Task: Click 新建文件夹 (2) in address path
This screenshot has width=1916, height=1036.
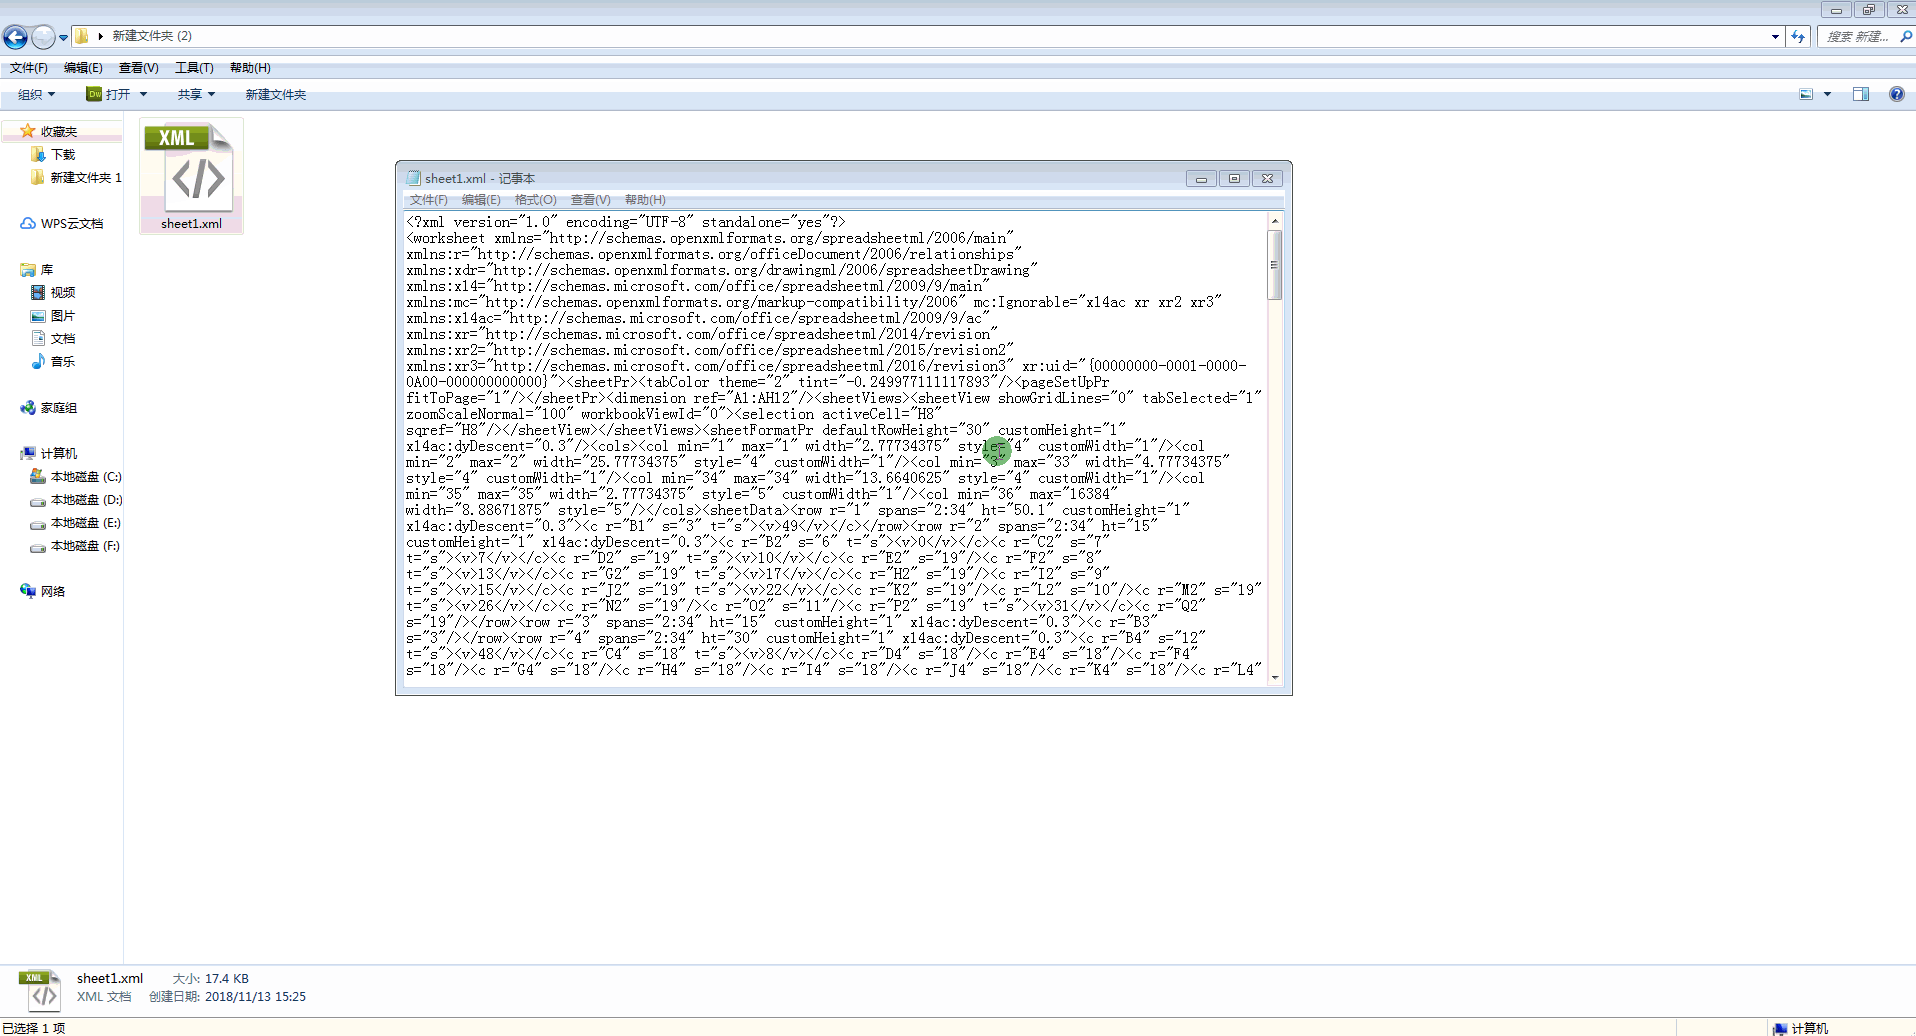Action: [x=152, y=36]
